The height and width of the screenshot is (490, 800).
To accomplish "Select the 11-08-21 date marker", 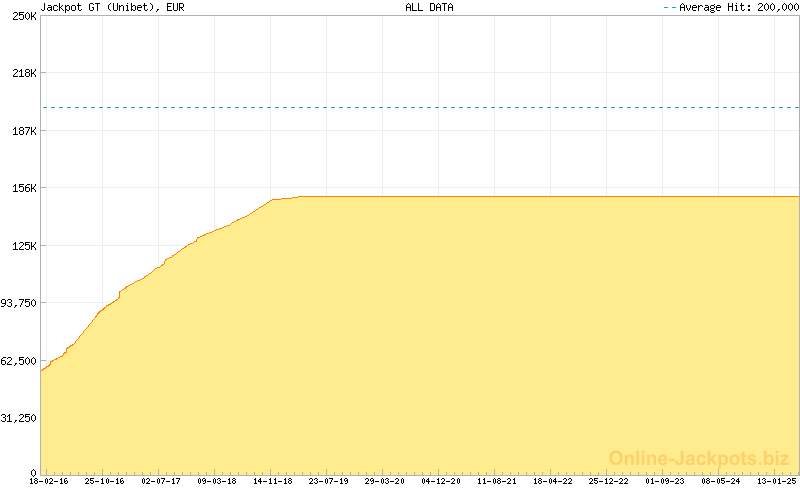I will pos(497,482).
